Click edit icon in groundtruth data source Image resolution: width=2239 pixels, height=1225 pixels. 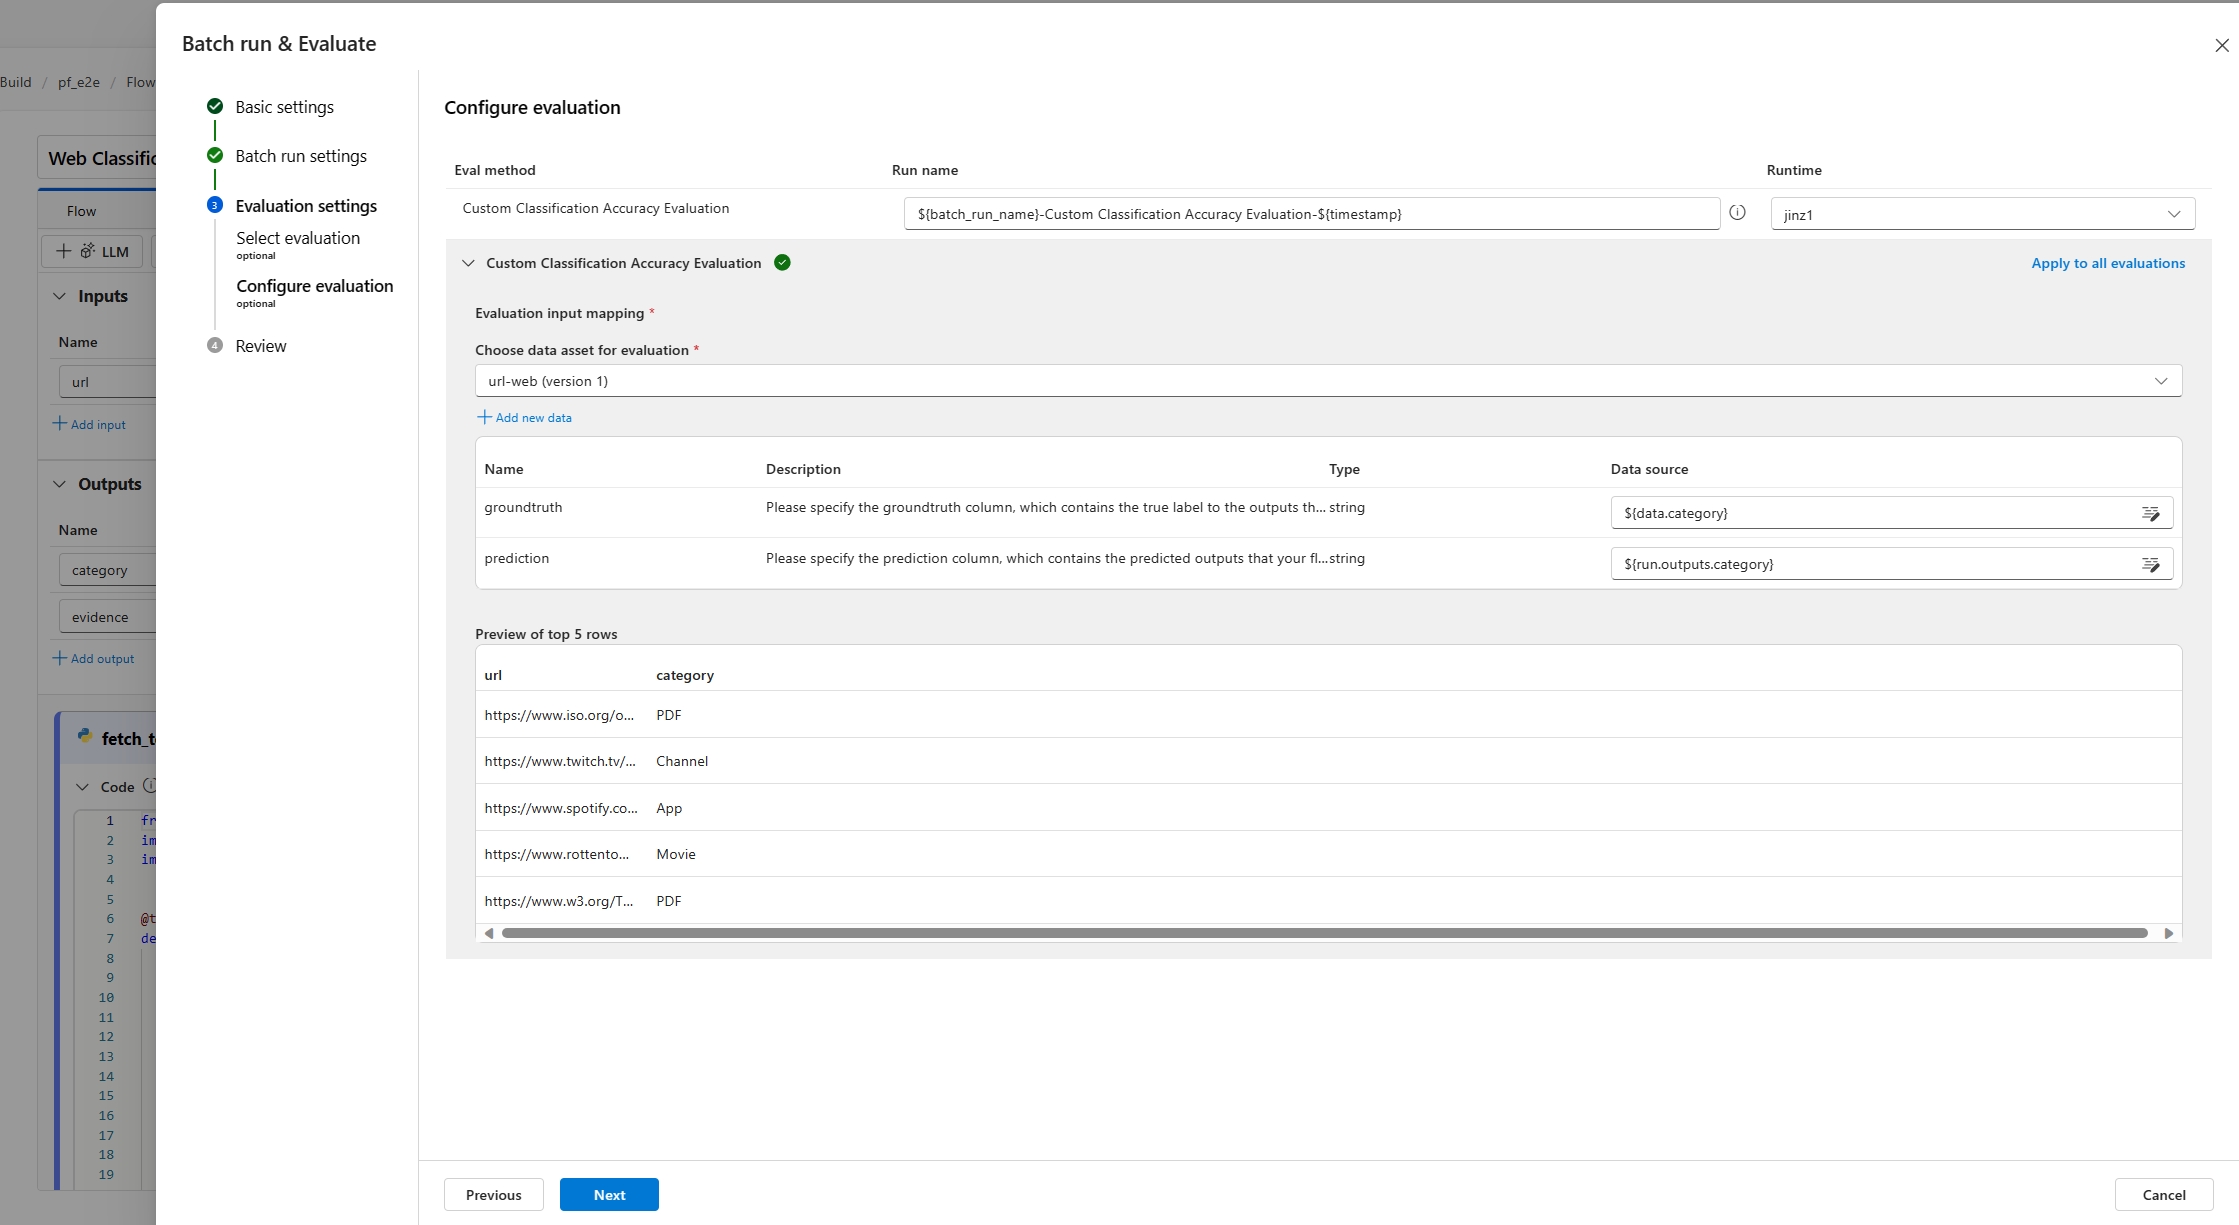coord(2150,514)
